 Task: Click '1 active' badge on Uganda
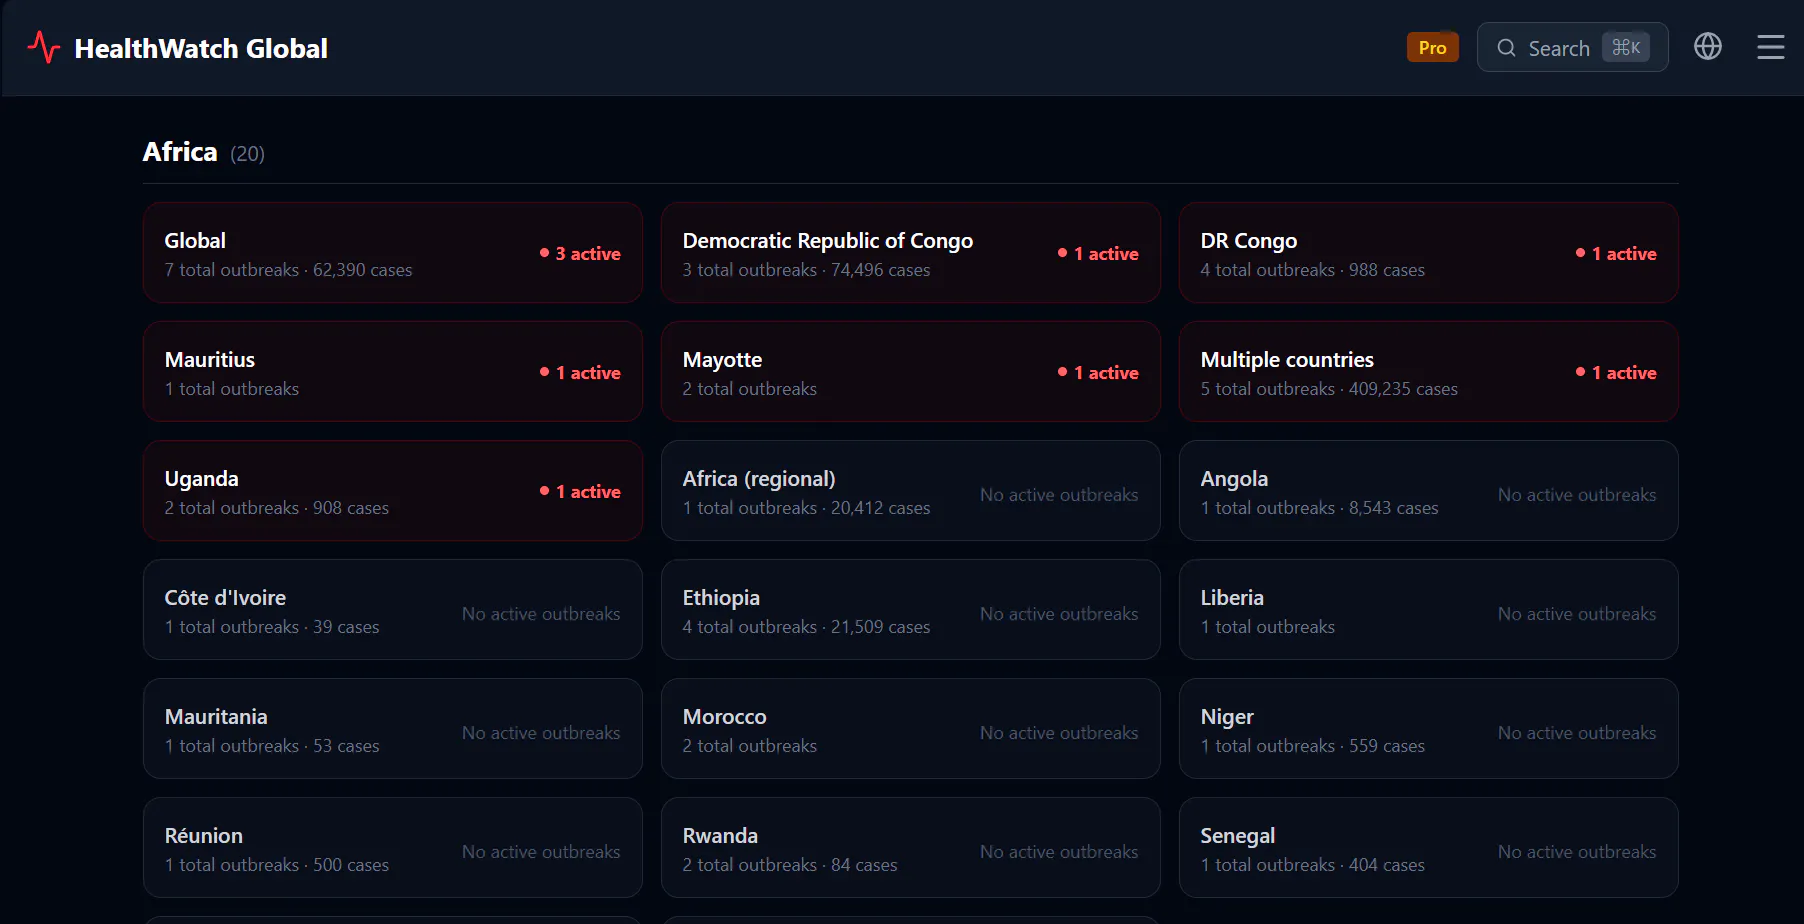(x=580, y=491)
